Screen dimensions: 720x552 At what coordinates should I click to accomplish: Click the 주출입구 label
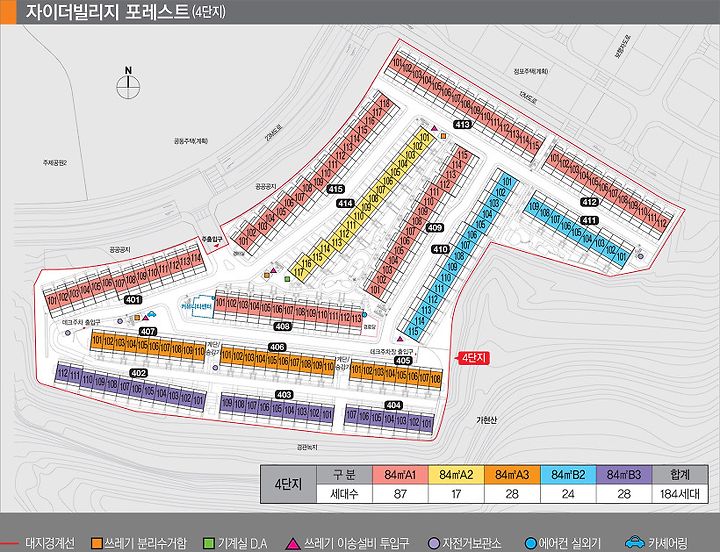[212, 239]
